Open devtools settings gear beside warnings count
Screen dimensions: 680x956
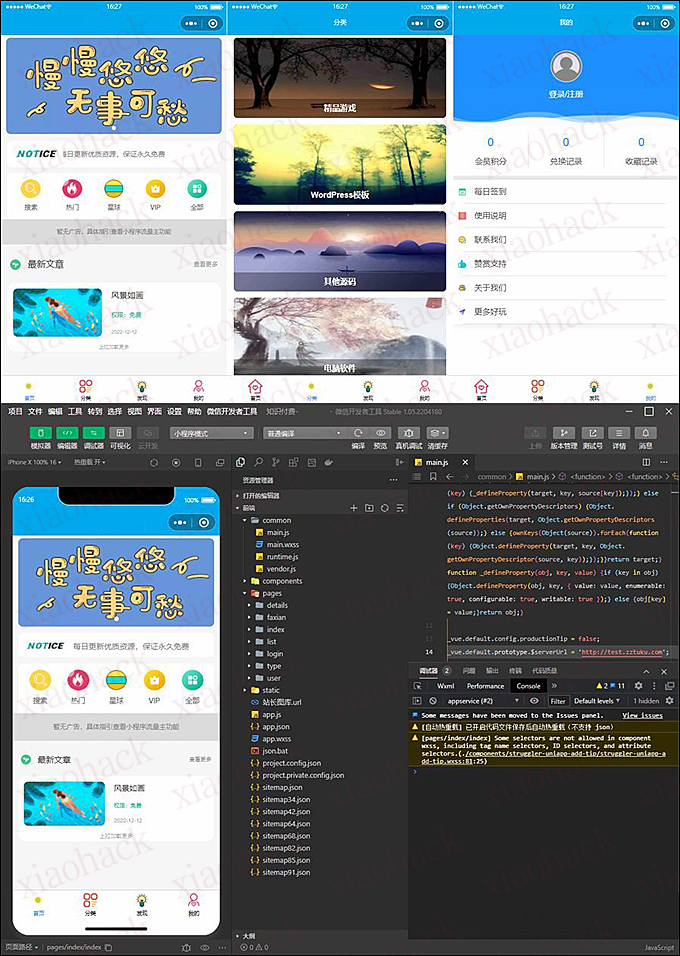(x=638, y=686)
